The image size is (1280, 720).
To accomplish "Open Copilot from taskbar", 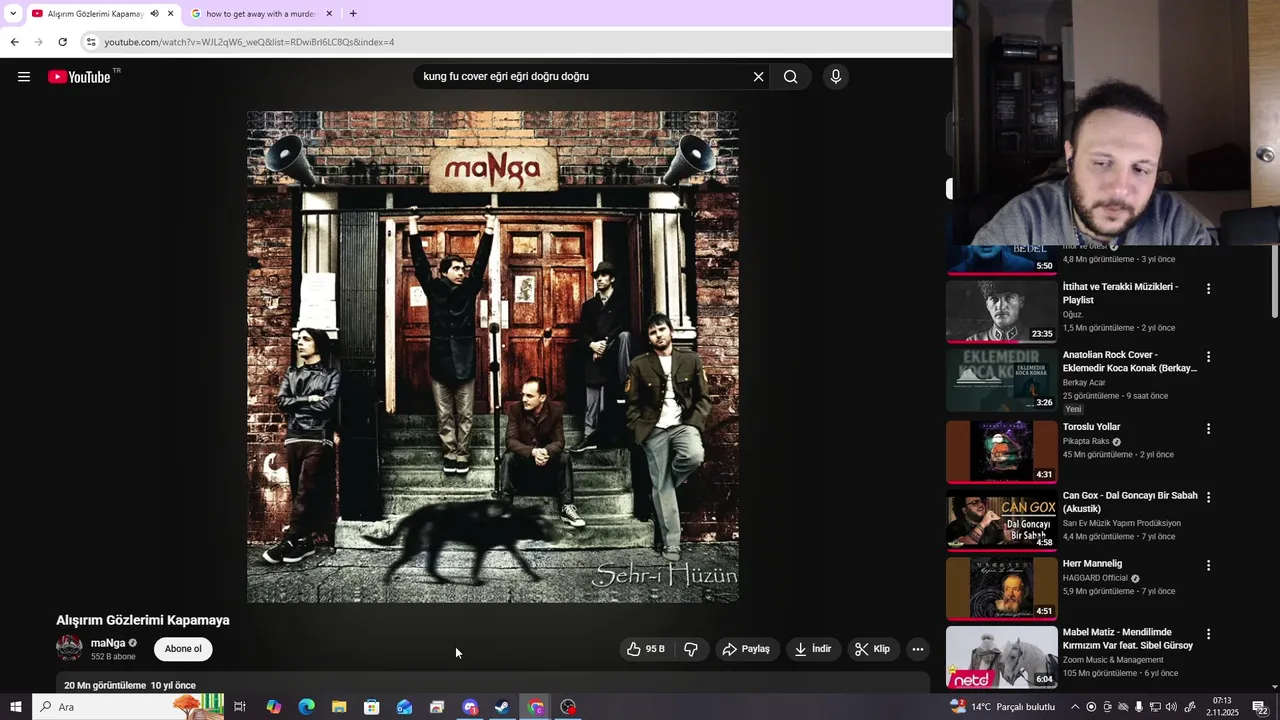I will click(x=274, y=707).
